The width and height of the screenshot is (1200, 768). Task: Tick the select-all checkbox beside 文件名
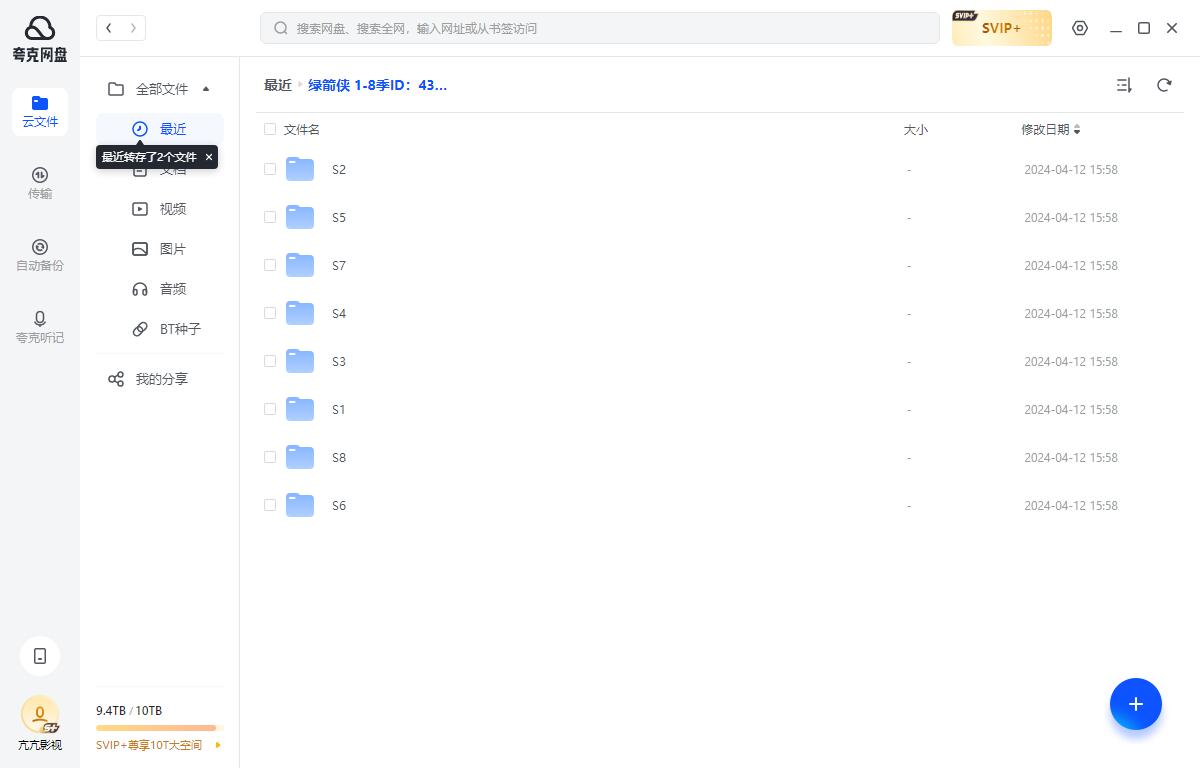tap(270, 129)
